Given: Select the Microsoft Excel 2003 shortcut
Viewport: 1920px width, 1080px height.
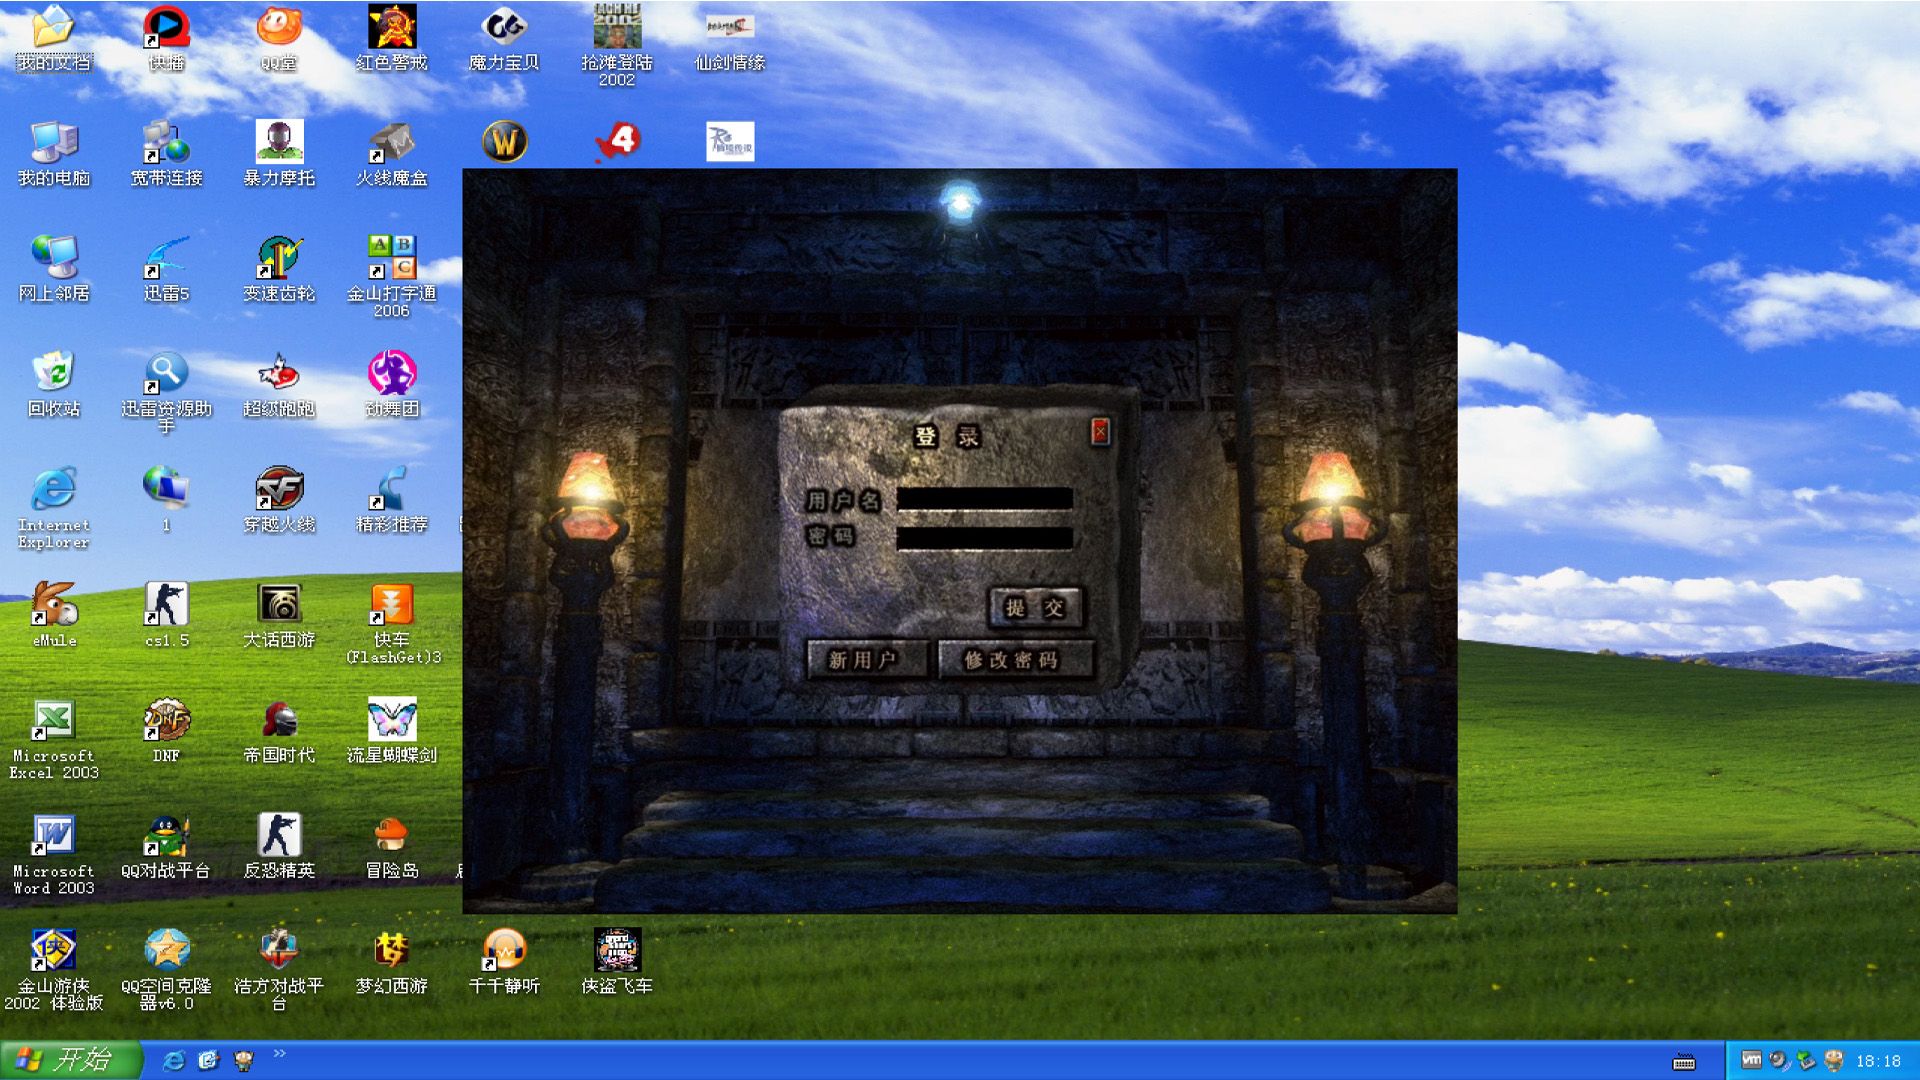Looking at the screenshot, I should 54,739.
